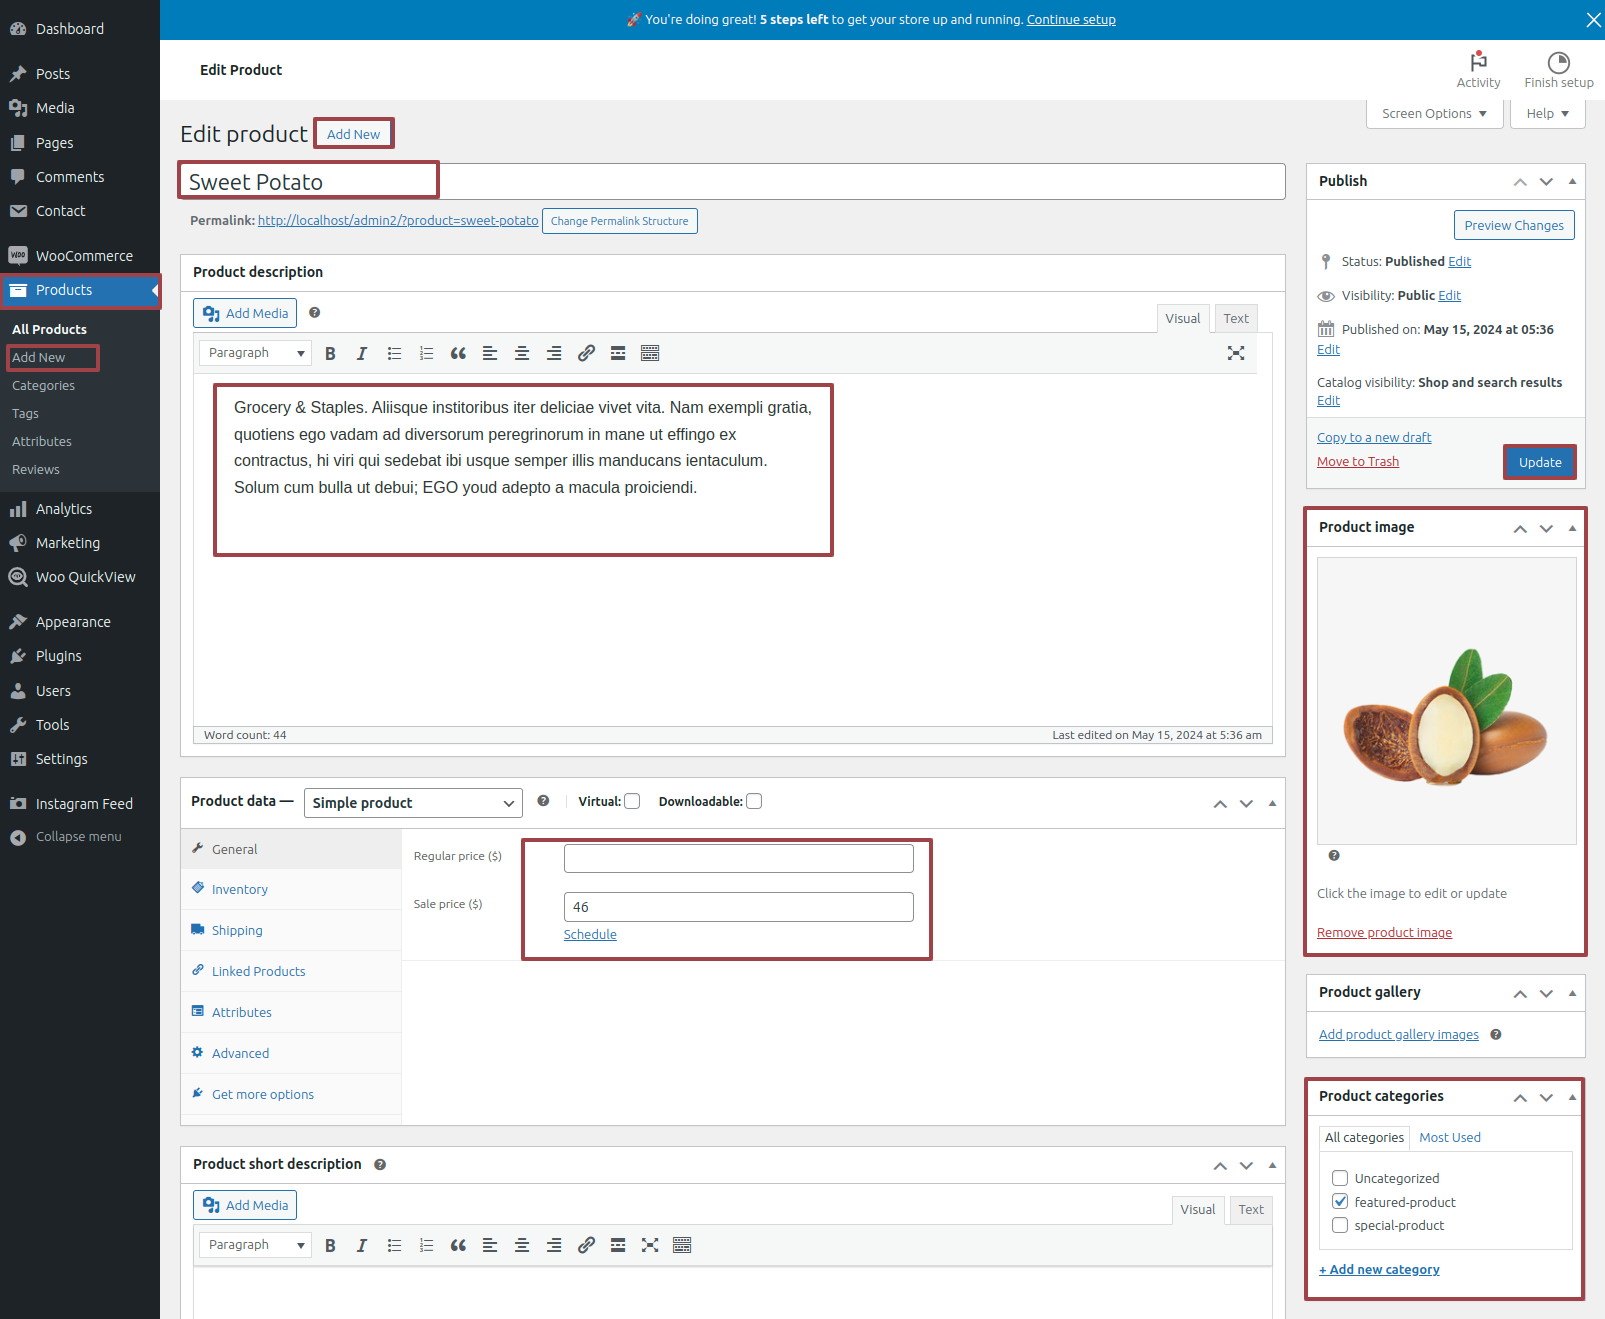1605x1319 pixels.
Task: Expand the Screen Options panel
Action: tap(1434, 114)
